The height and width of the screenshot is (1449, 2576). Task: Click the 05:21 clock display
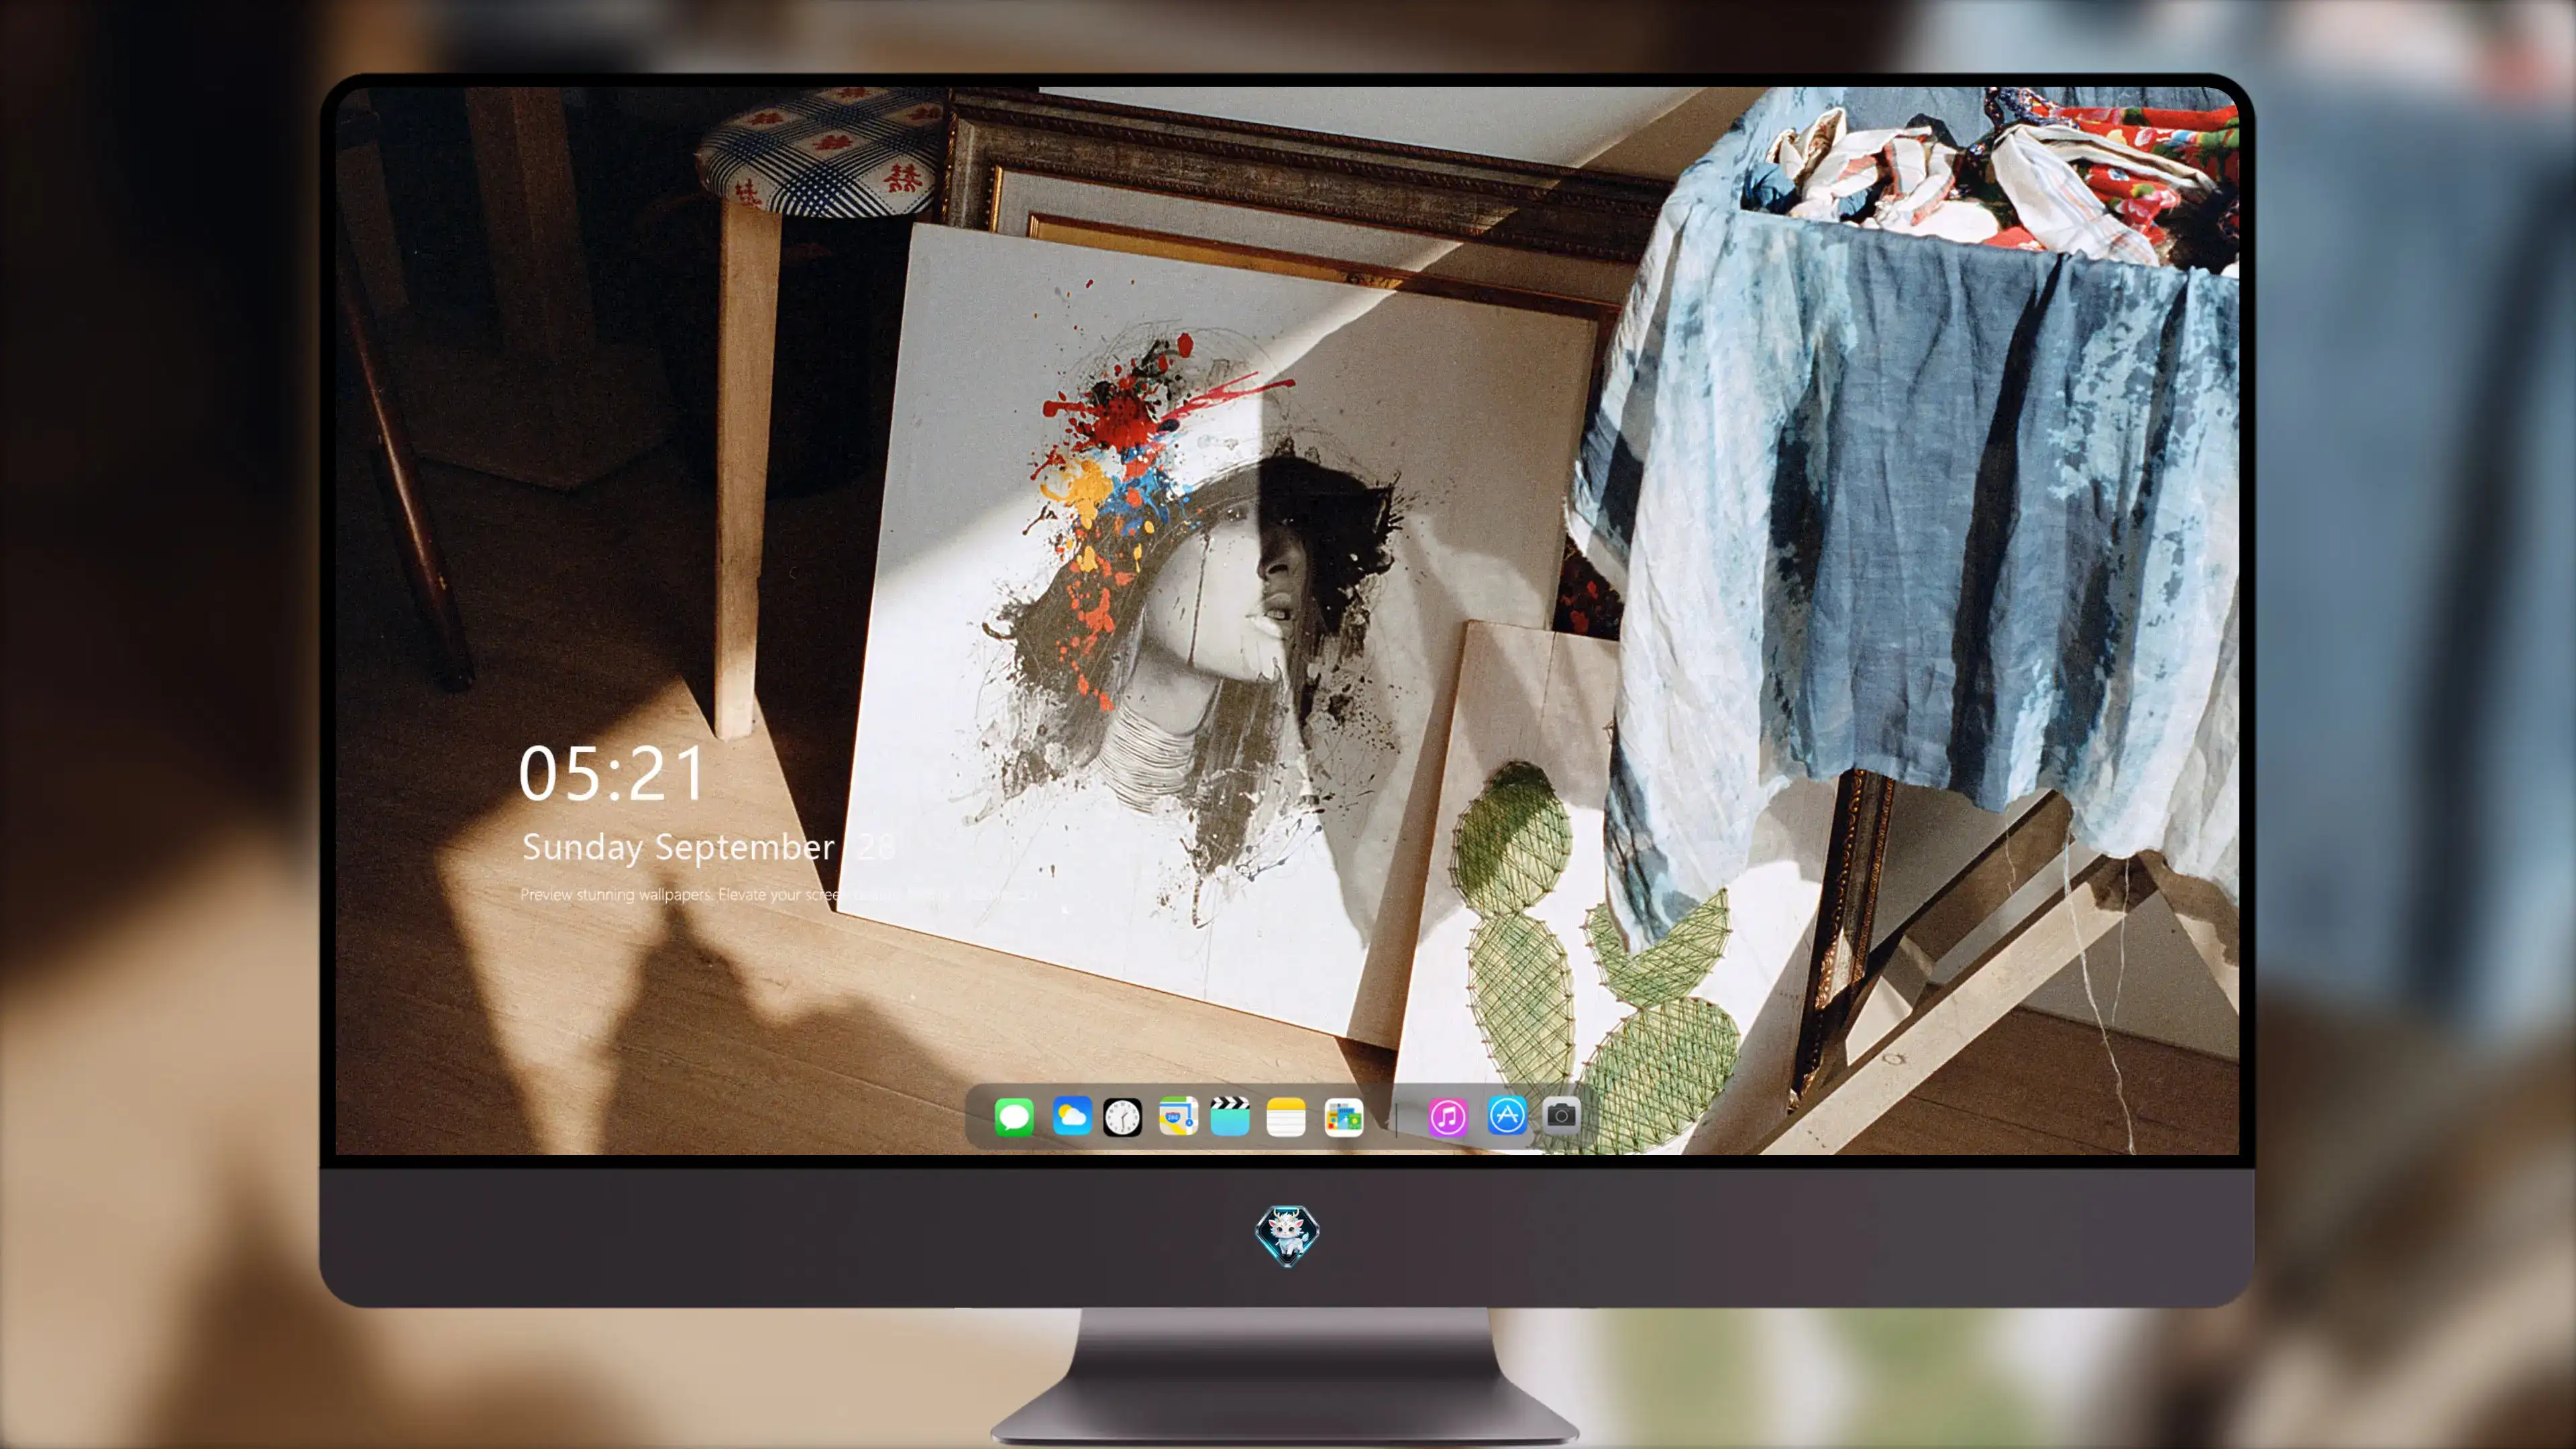tap(612, 774)
